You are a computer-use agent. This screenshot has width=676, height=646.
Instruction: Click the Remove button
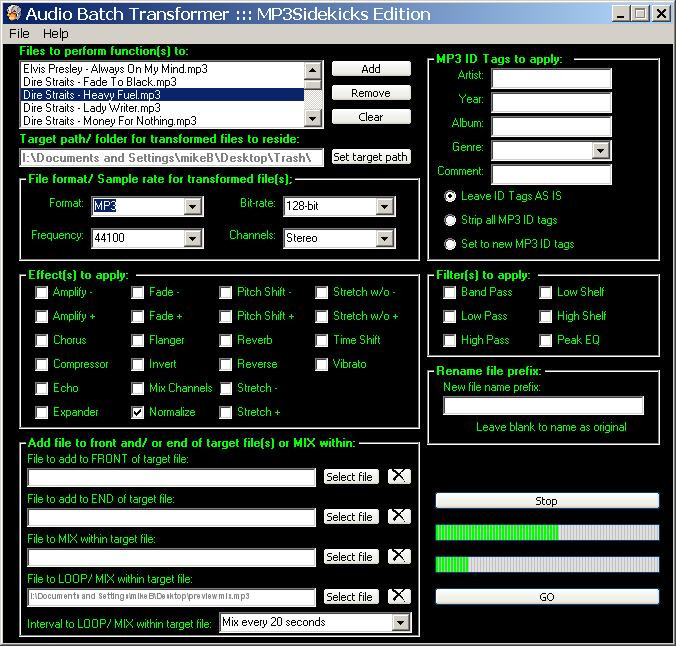point(371,93)
